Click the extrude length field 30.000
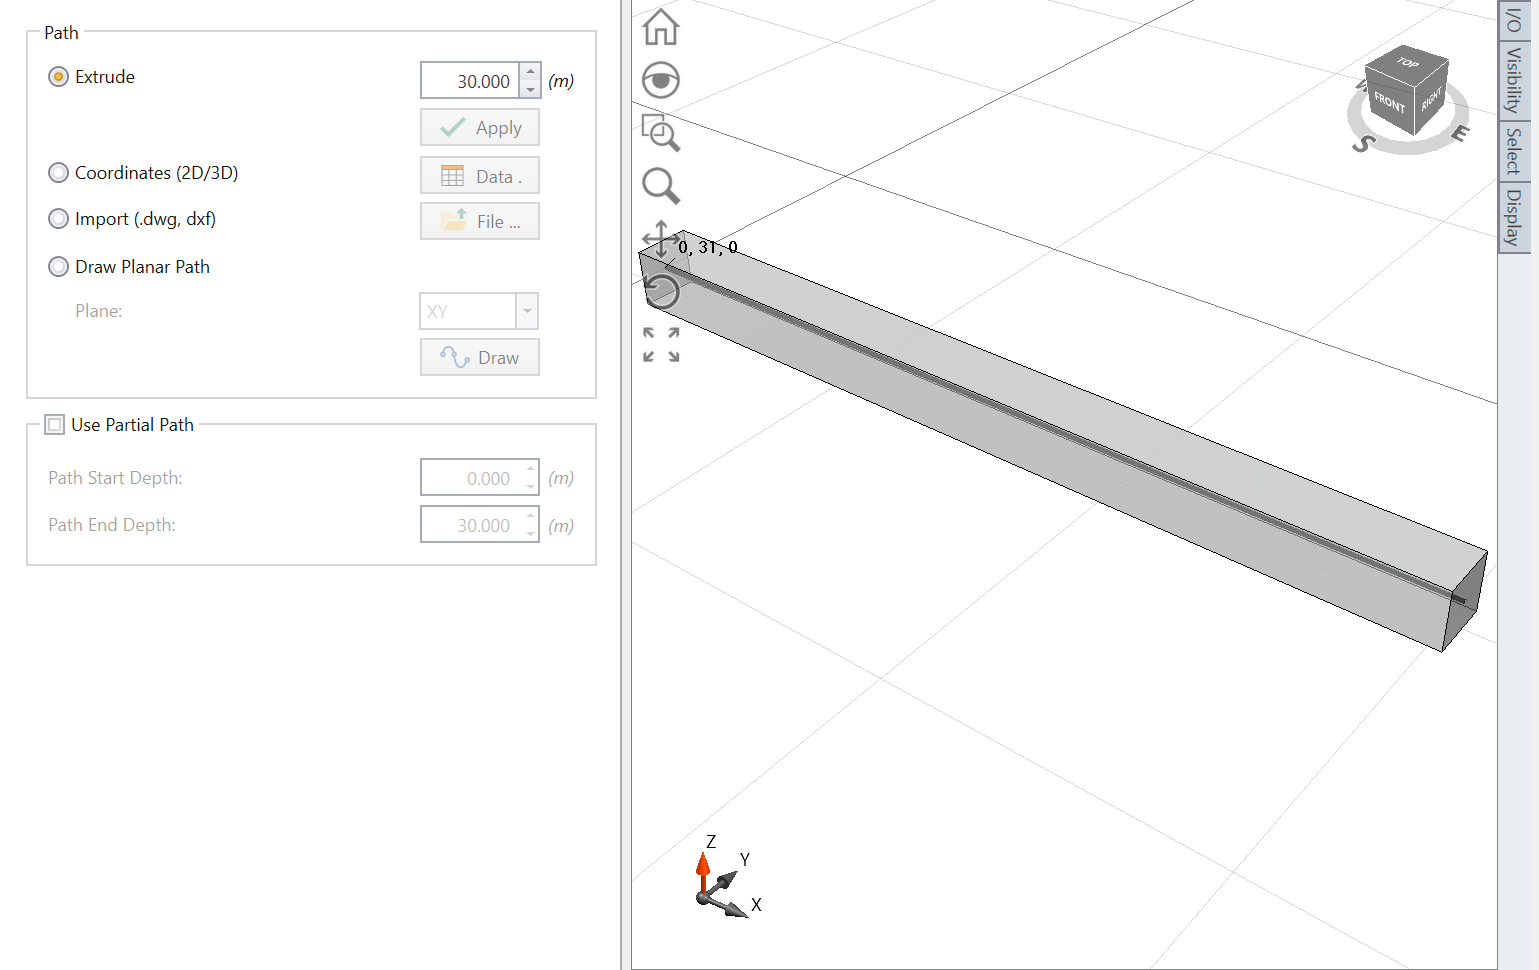Viewport: 1539px width, 970px height. 471,81
